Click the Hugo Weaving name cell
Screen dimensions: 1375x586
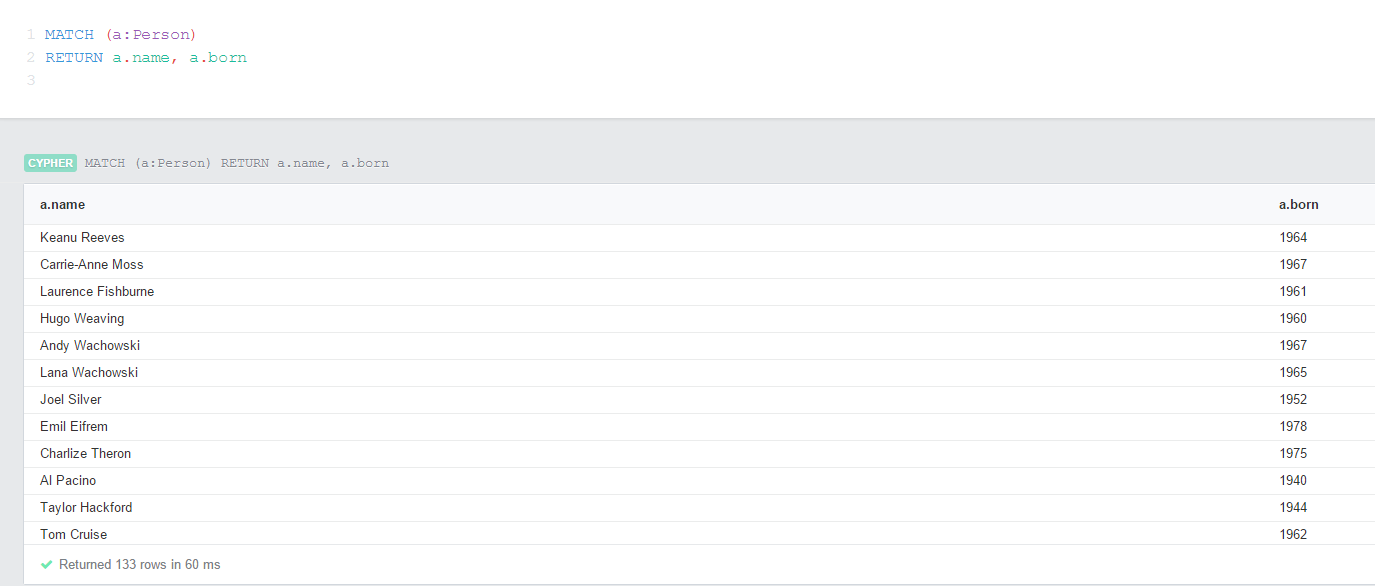point(82,318)
